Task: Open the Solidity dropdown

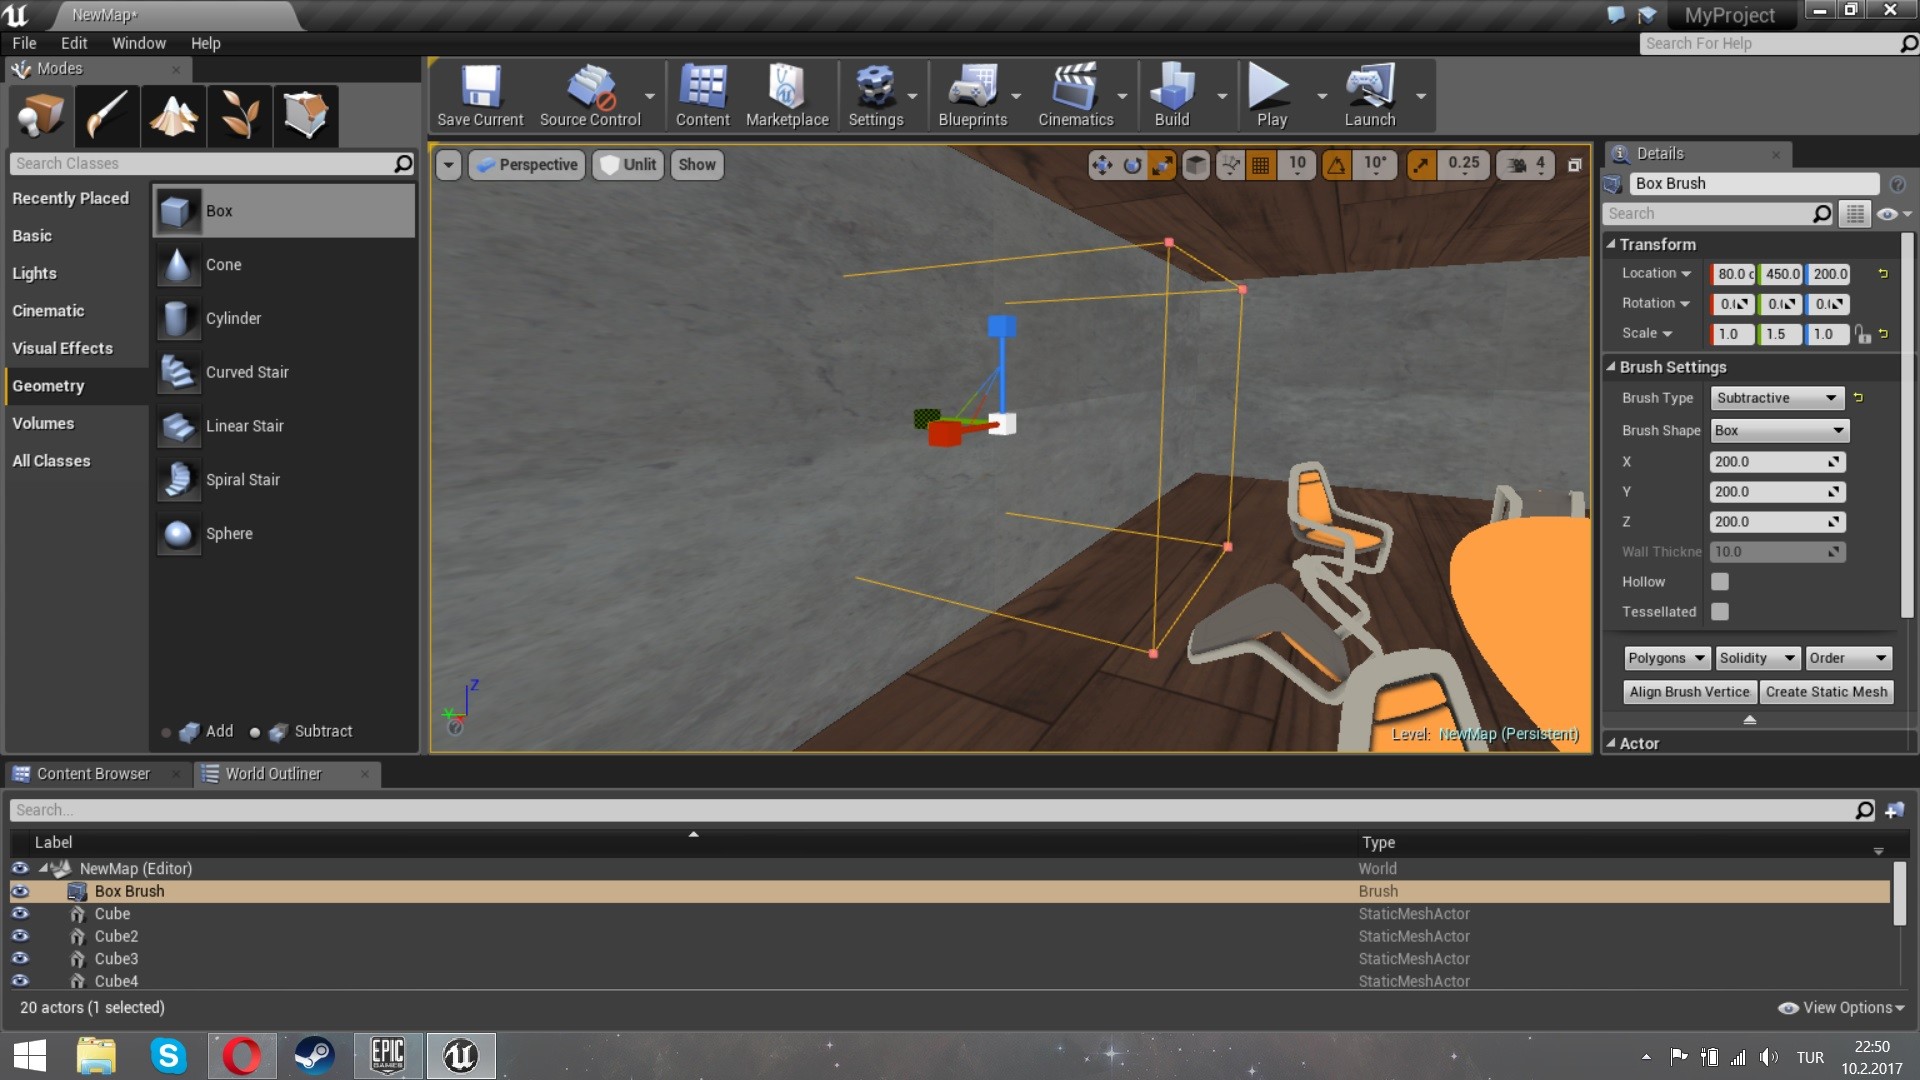Action: 1757,658
